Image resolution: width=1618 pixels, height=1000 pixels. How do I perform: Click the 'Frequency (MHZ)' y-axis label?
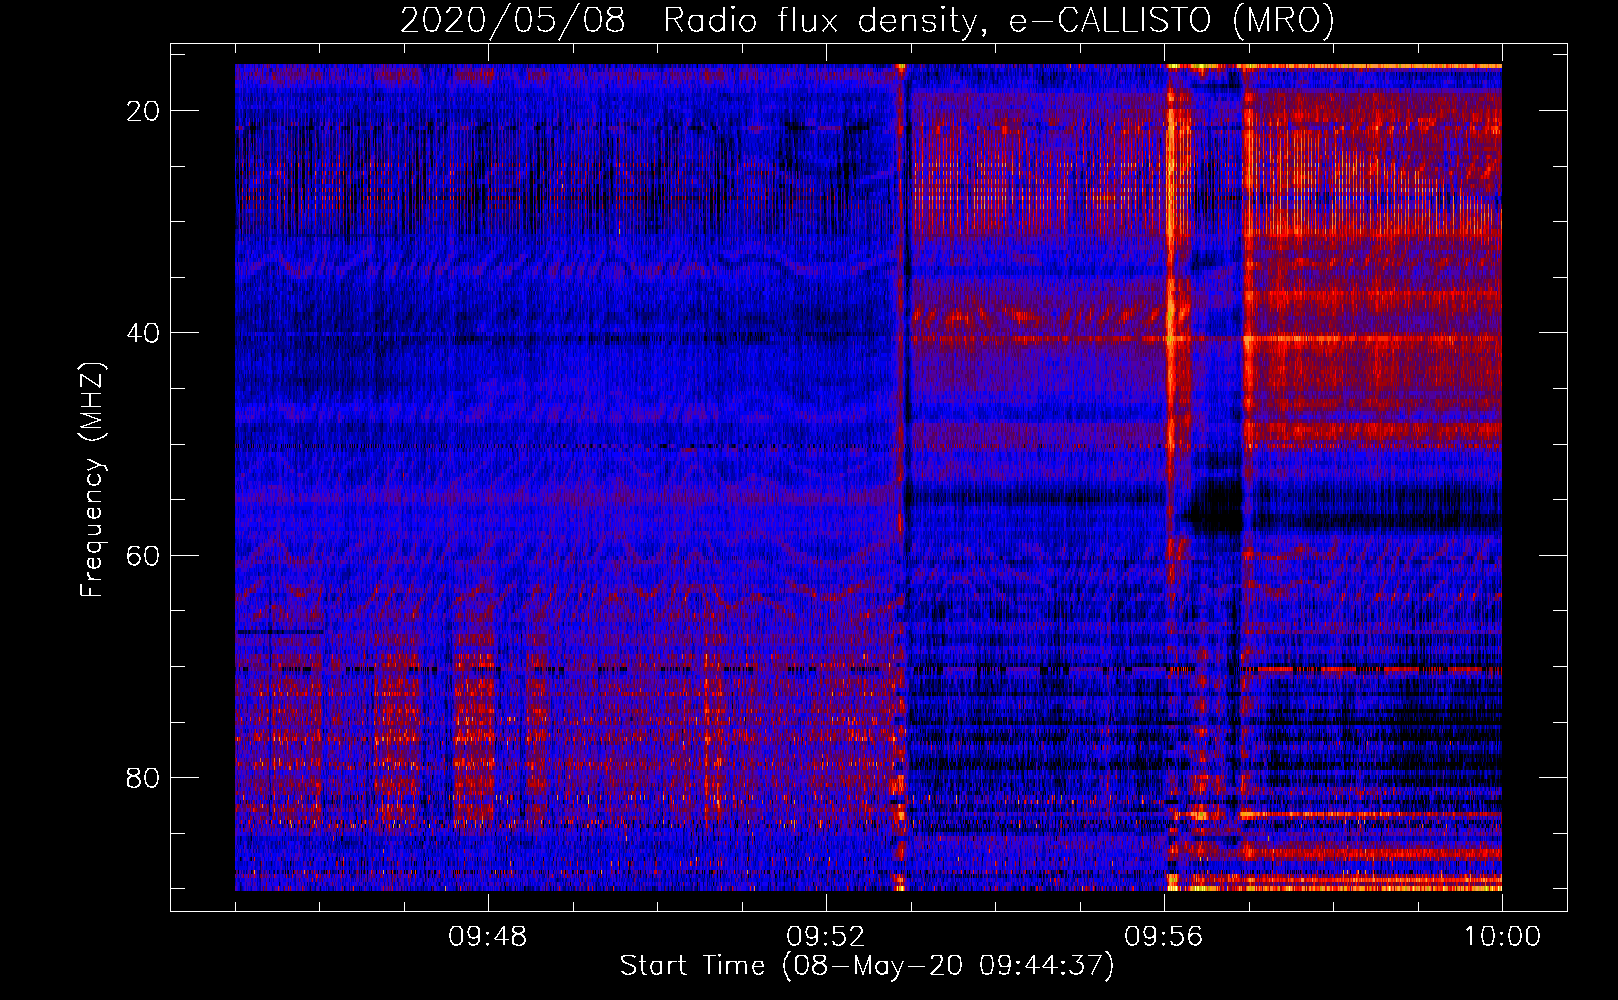tap(92, 479)
